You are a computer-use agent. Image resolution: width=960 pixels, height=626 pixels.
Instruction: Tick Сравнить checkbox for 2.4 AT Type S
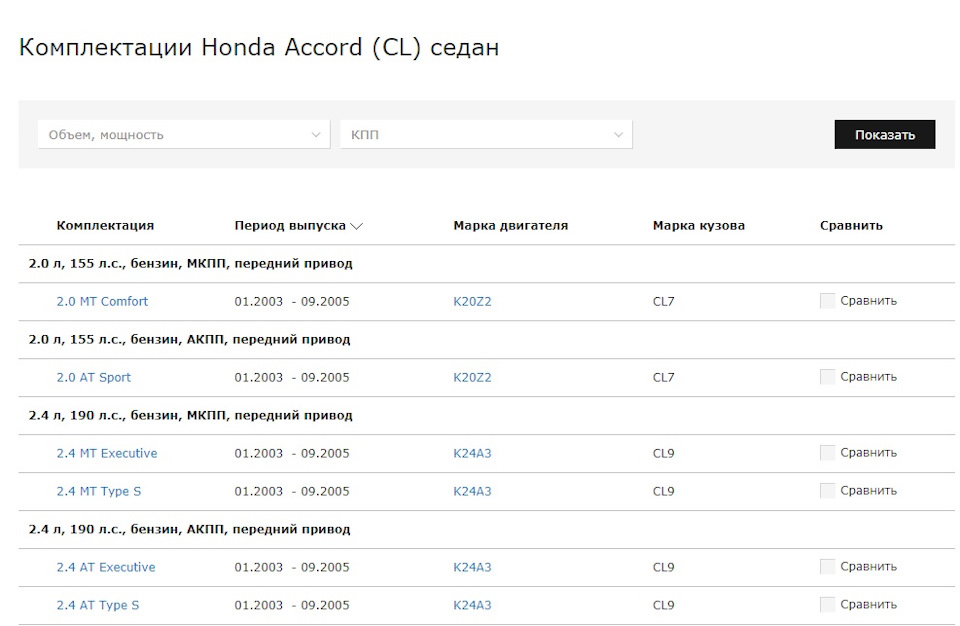[x=827, y=605]
